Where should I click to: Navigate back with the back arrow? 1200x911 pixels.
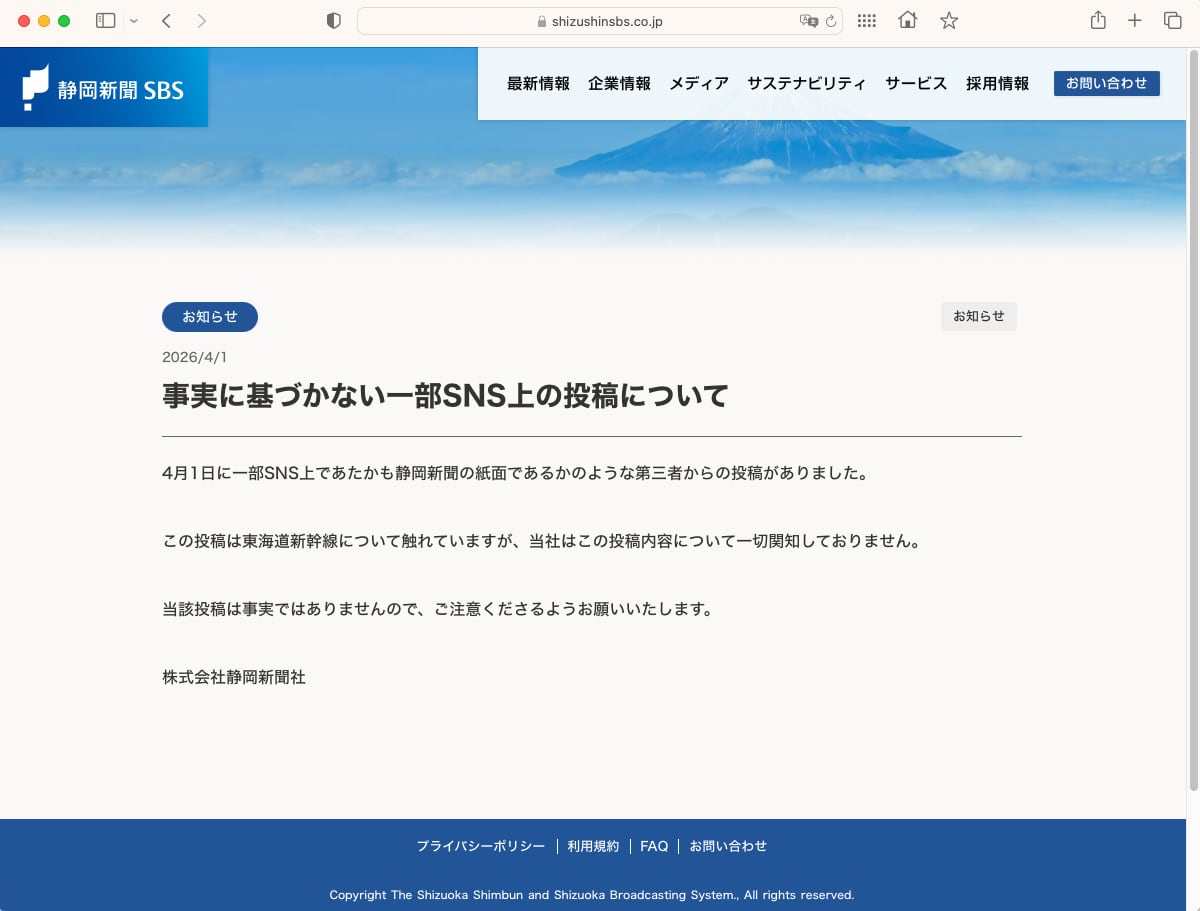166,19
